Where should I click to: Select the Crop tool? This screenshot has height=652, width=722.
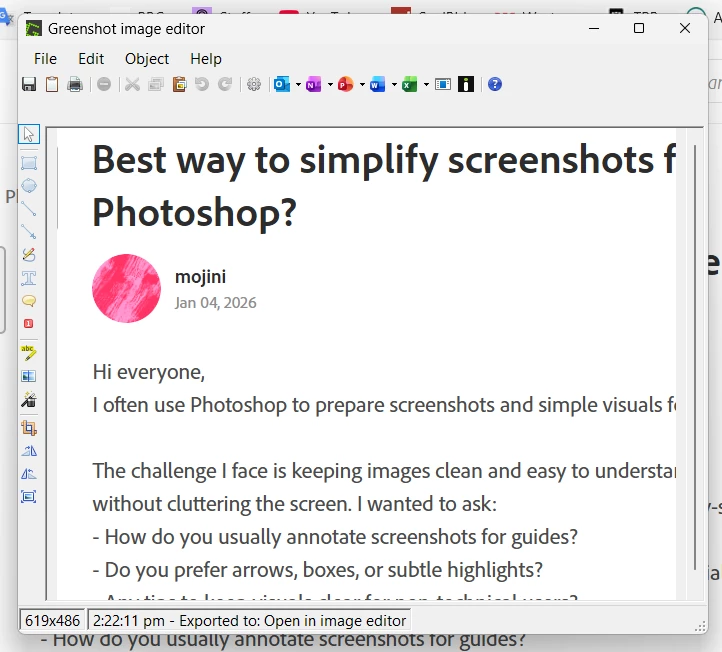(29, 428)
